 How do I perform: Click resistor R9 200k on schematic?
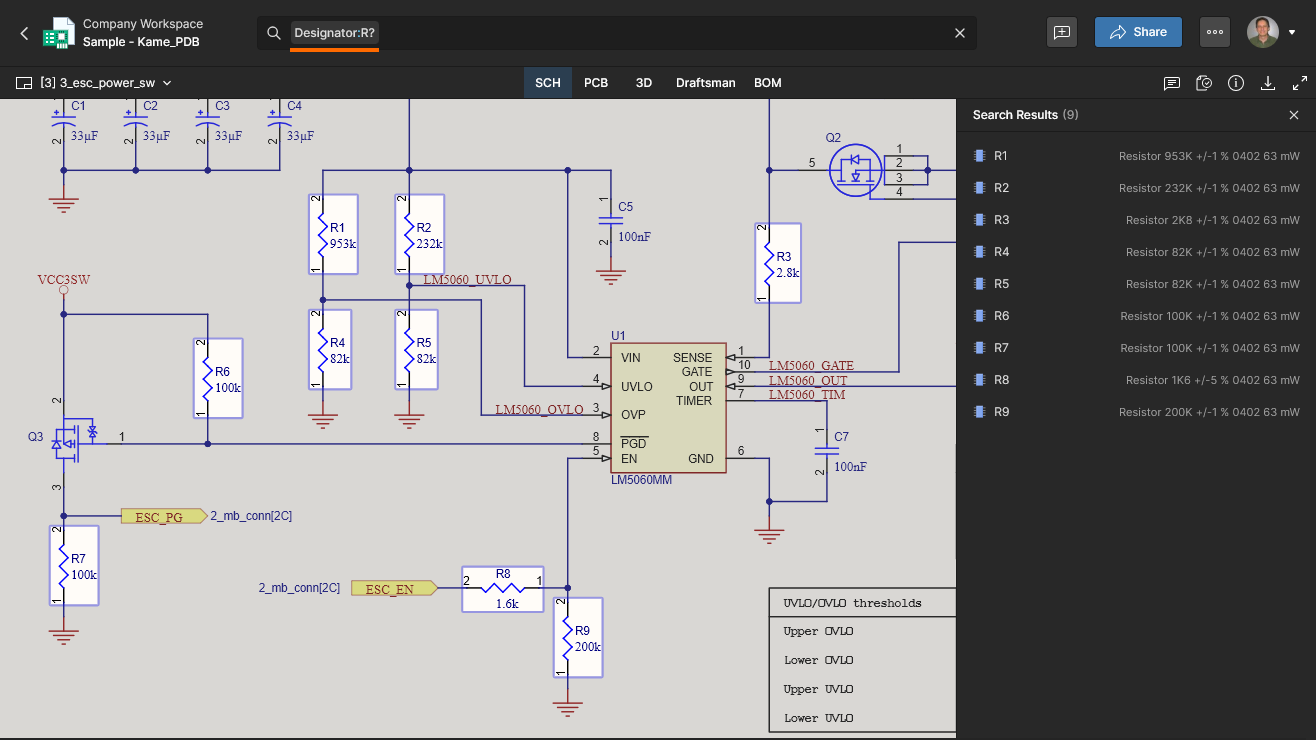click(579, 637)
